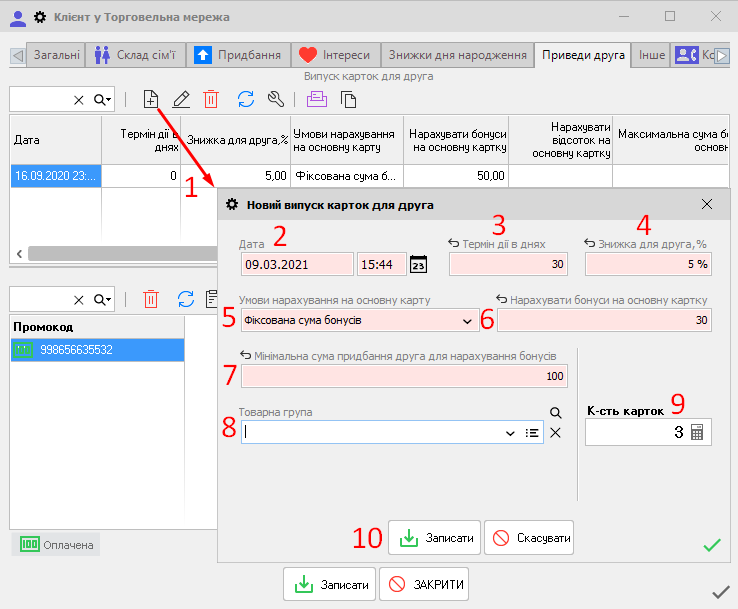
Task: Click the pencil edit icon in upper toolbar
Action: click(x=181, y=99)
